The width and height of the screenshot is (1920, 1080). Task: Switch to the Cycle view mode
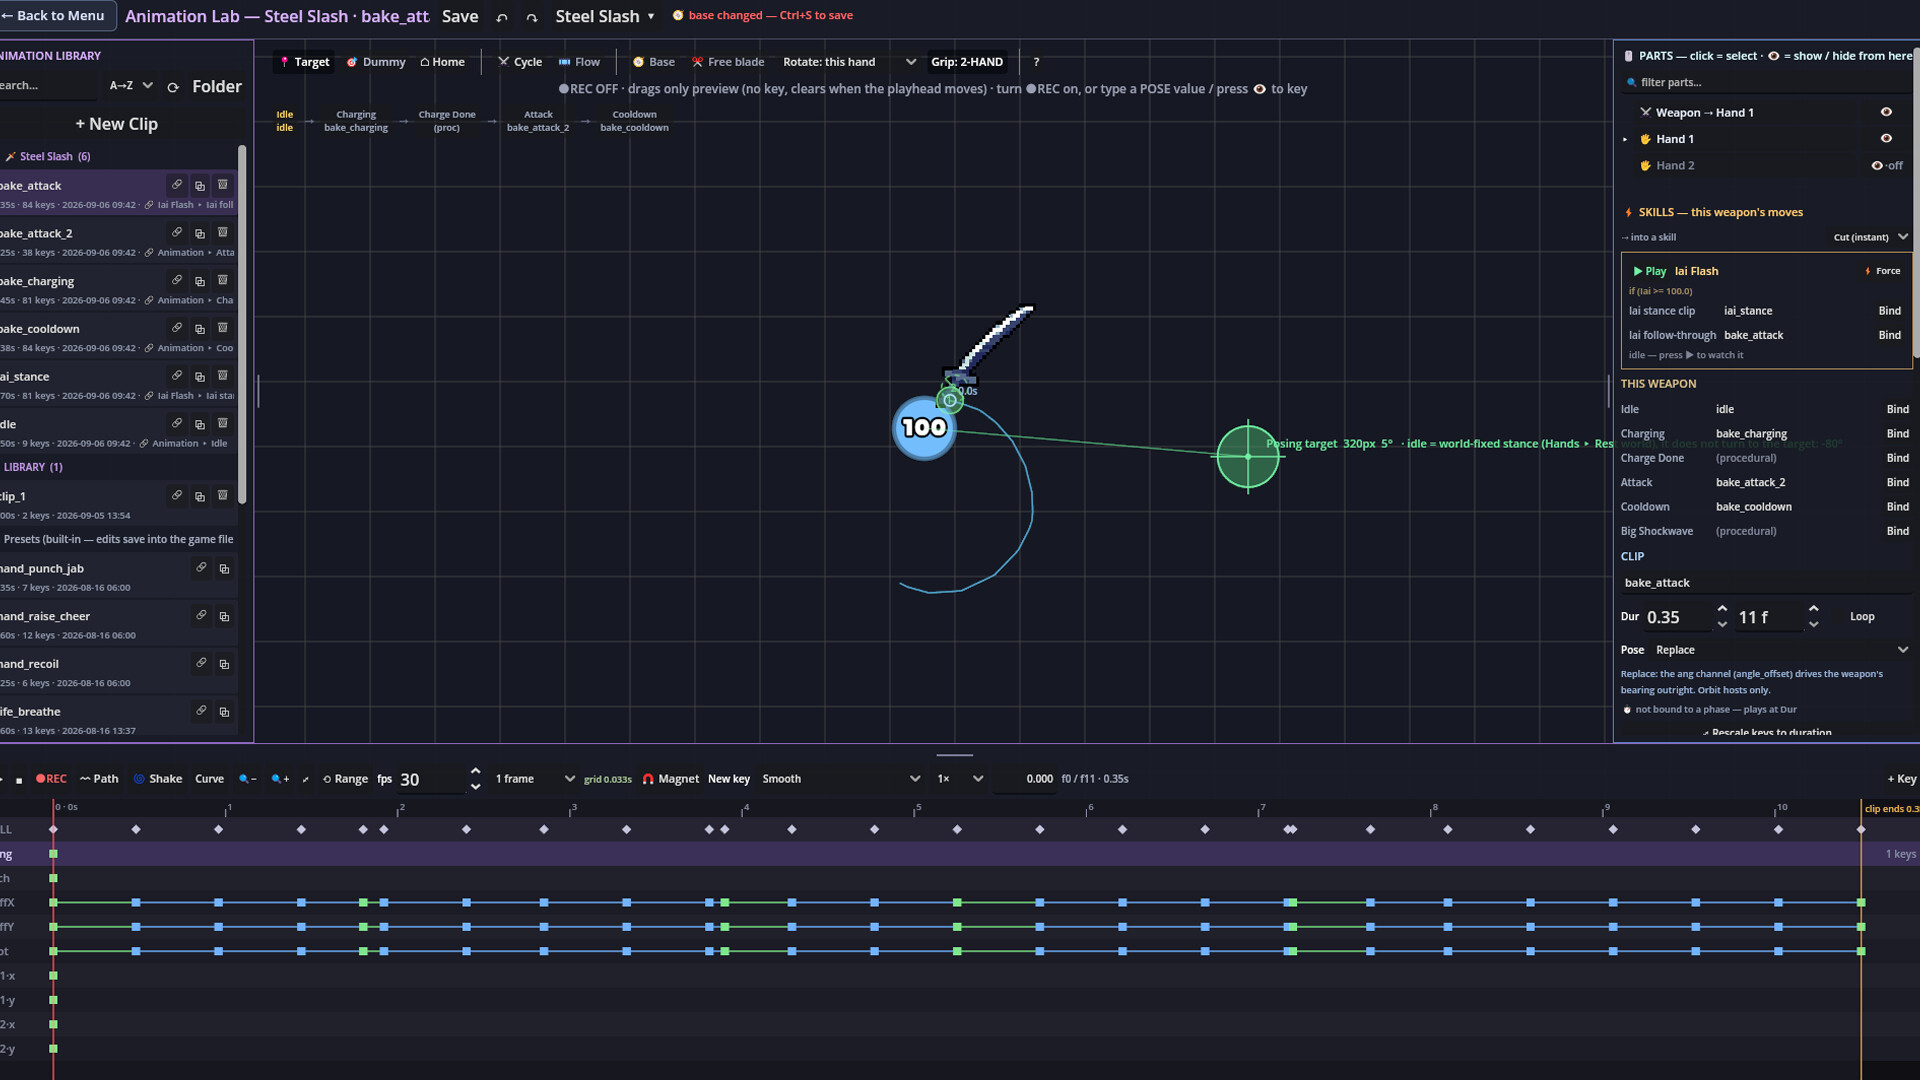(520, 62)
